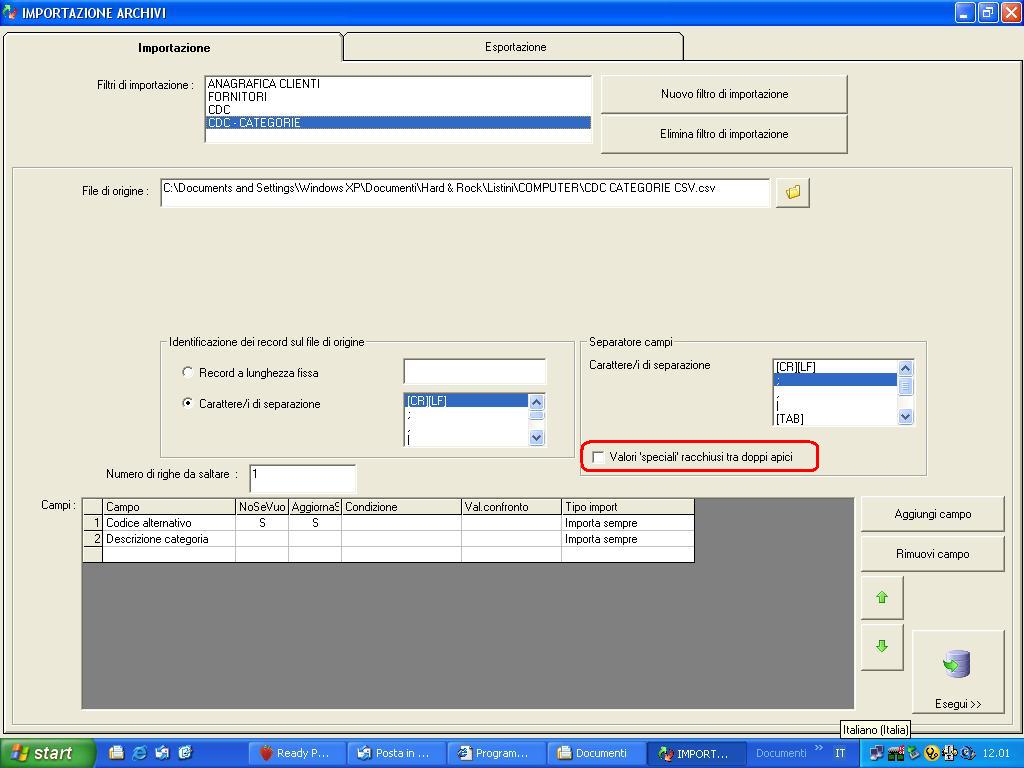Switch to the Esportazione tab
The image size is (1024, 768).
(515, 47)
